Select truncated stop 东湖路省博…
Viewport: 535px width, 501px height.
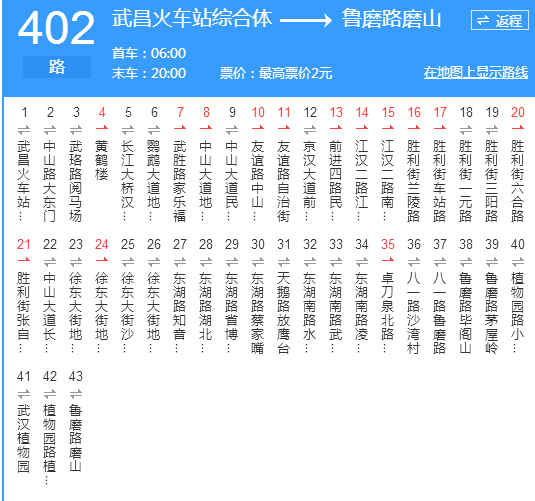(232, 312)
